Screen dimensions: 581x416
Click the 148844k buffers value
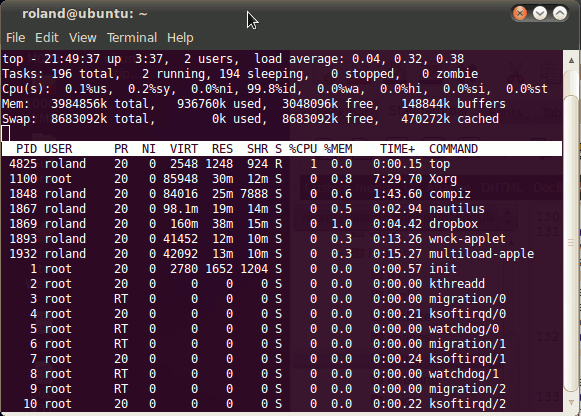(454, 104)
